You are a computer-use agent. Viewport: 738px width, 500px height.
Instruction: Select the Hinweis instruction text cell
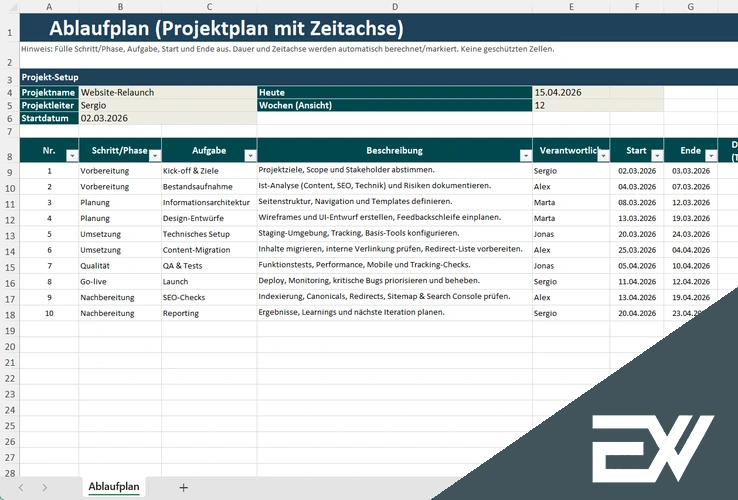coord(378,55)
